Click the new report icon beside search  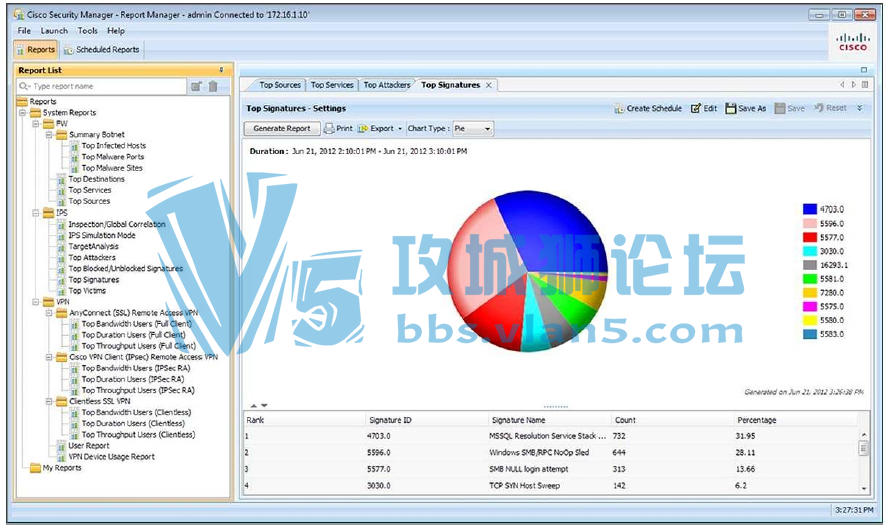click(x=196, y=86)
